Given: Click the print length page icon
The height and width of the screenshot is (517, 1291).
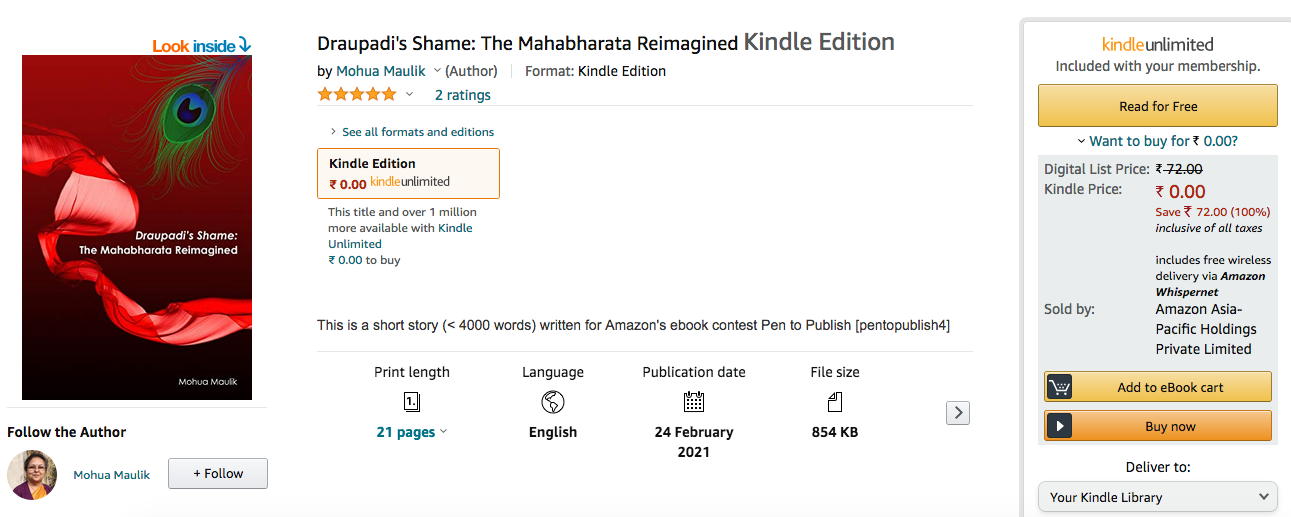Looking at the screenshot, I should [412, 402].
